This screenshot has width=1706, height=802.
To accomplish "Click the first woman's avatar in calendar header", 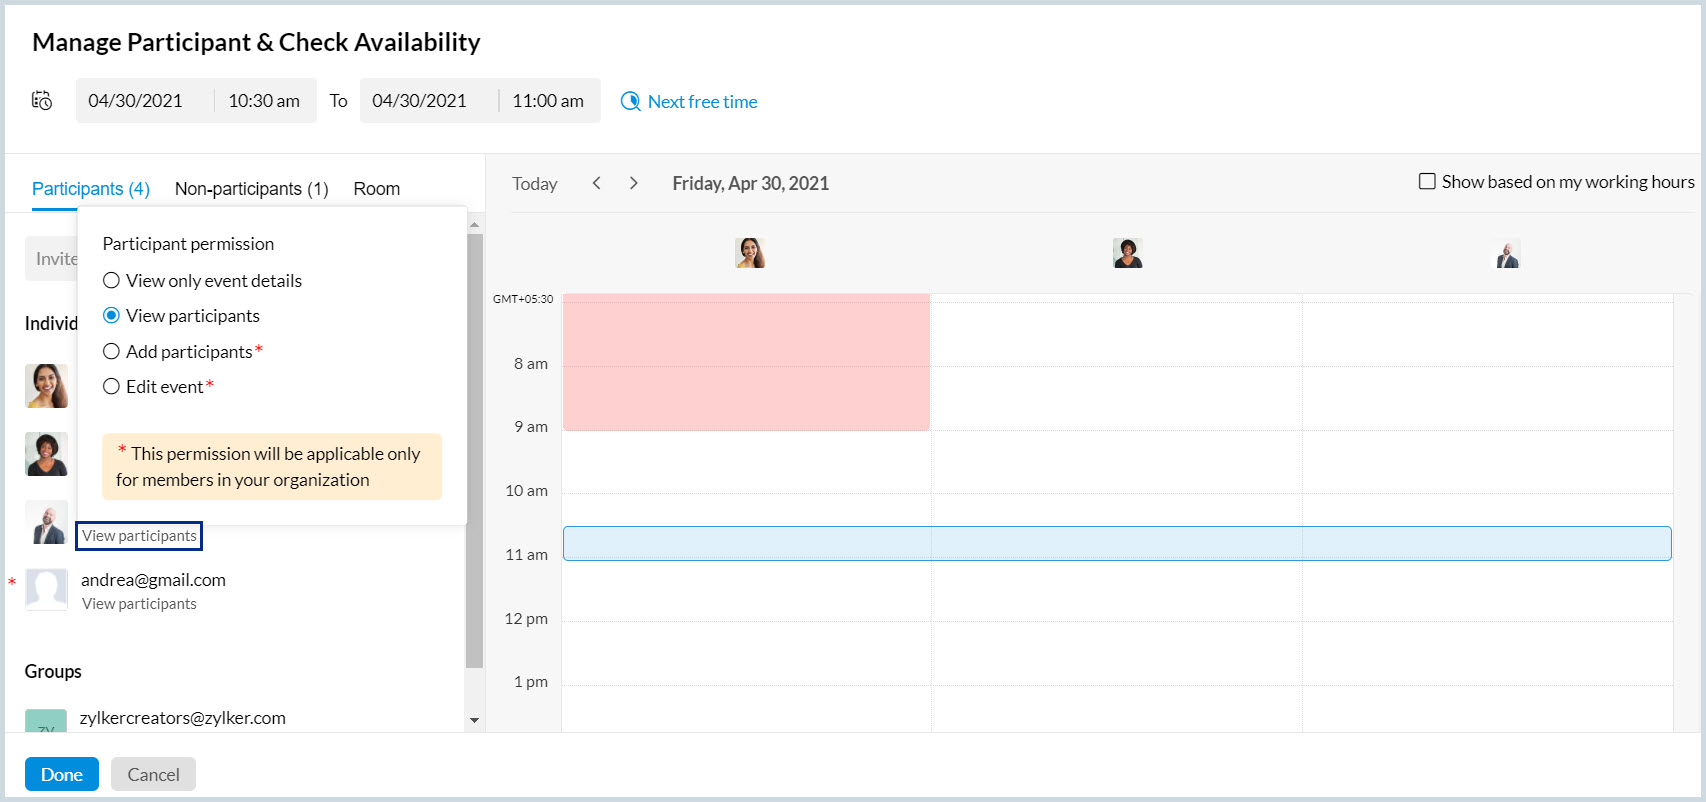I will pos(749,253).
